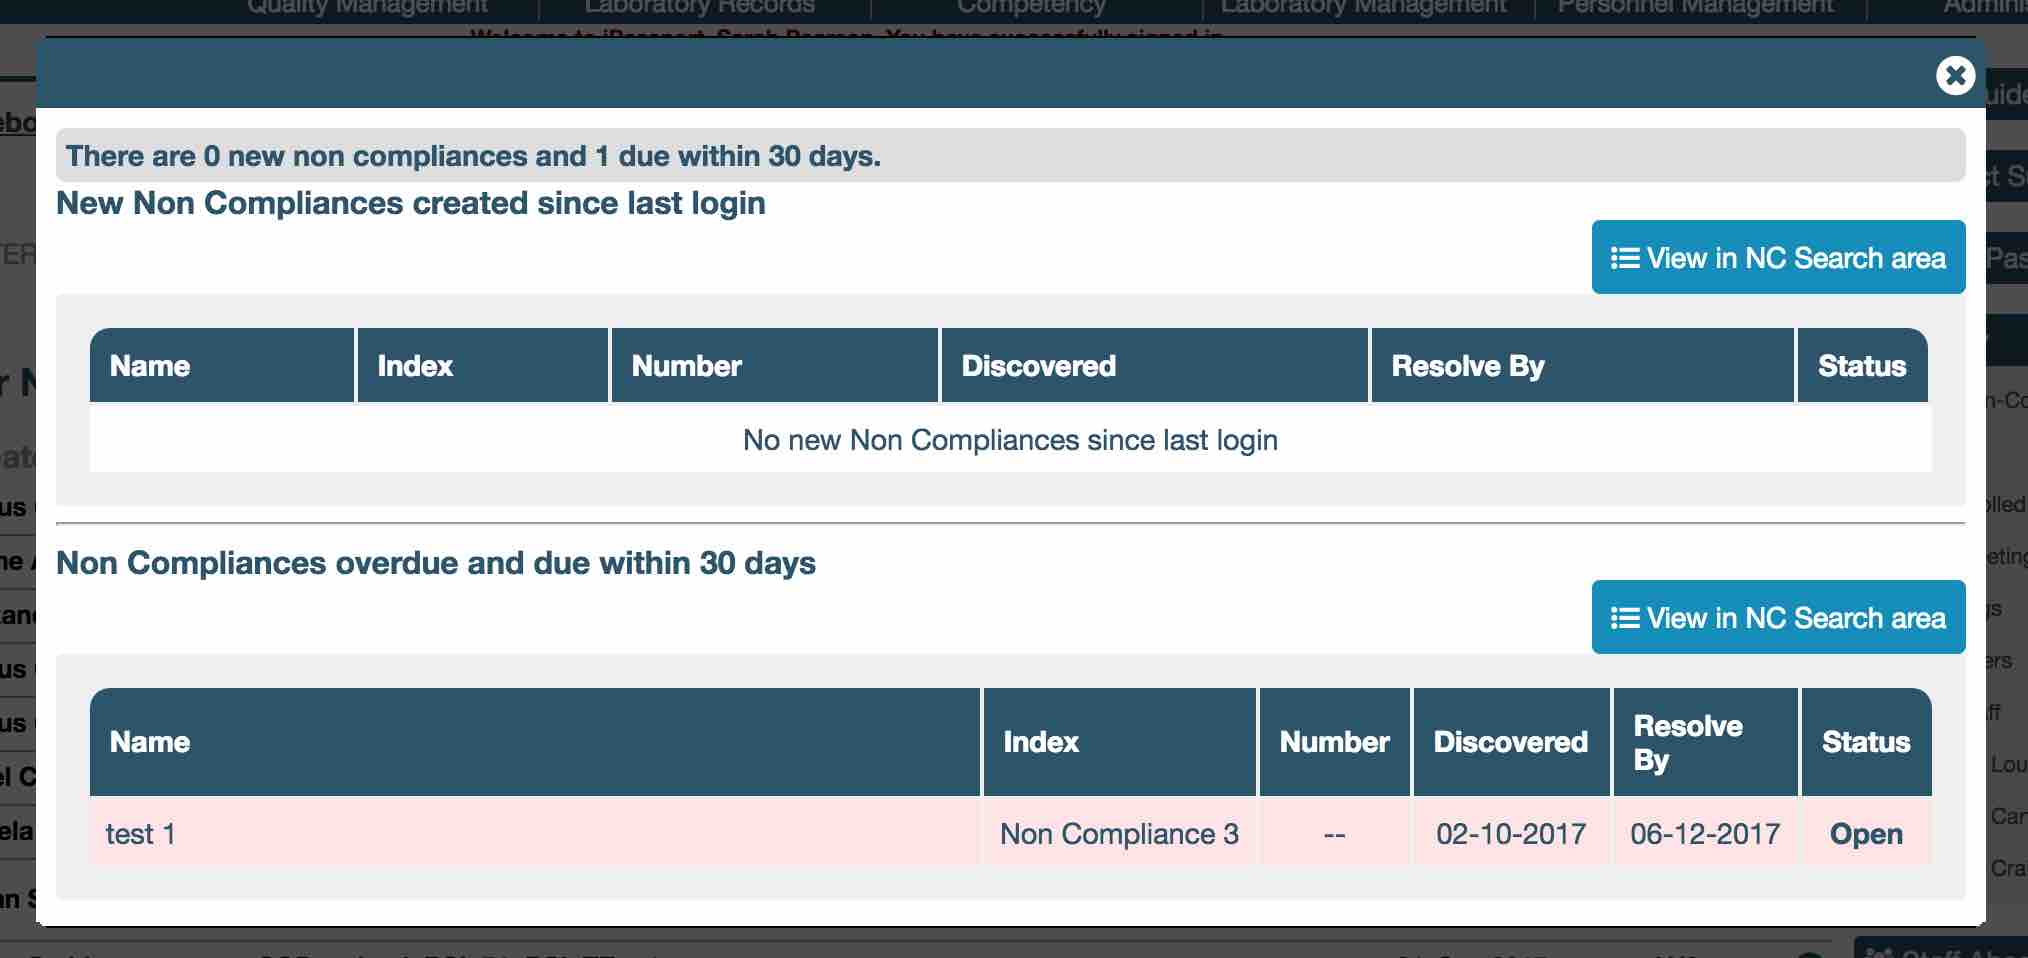Open NC Search for new non compliances
2028x958 pixels.
coord(1778,257)
